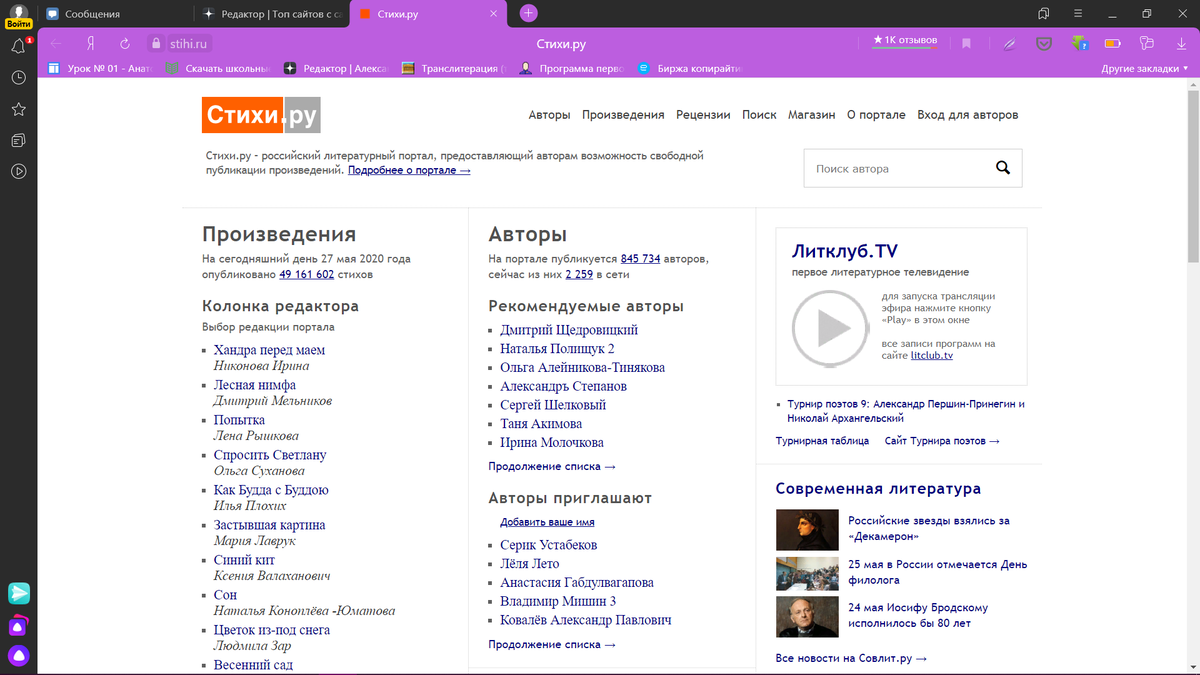
Task: Launch Alice assistant purple circle icon
Action: click(x=19, y=657)
